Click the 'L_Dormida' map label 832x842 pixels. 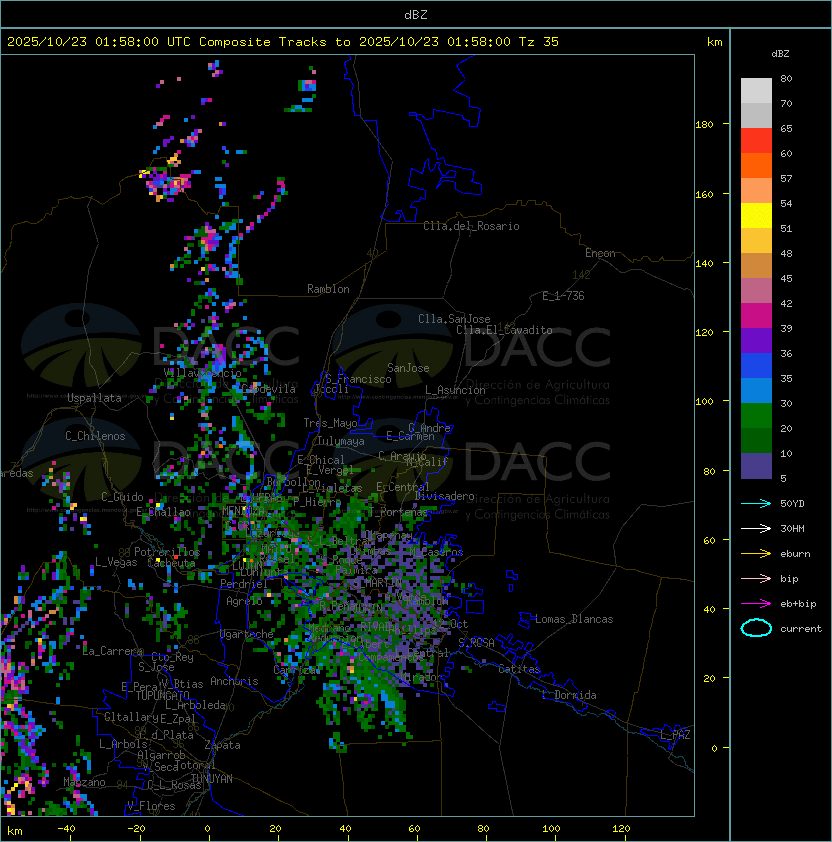tap(569, 695)
